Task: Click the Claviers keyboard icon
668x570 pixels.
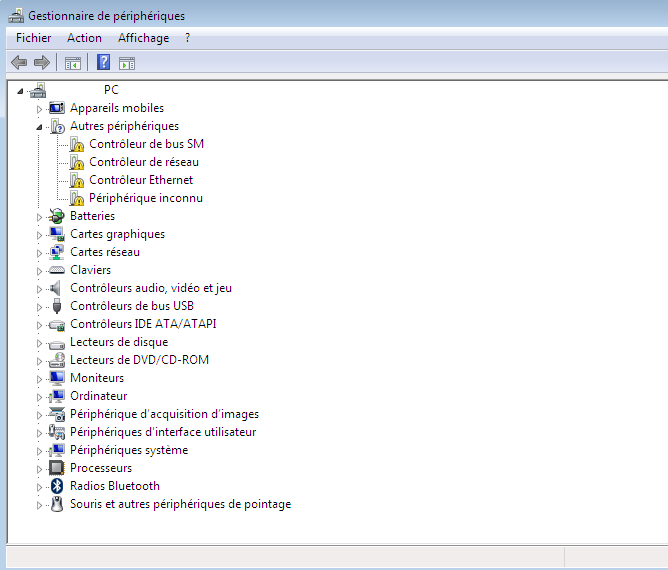Action: point(57,270)
